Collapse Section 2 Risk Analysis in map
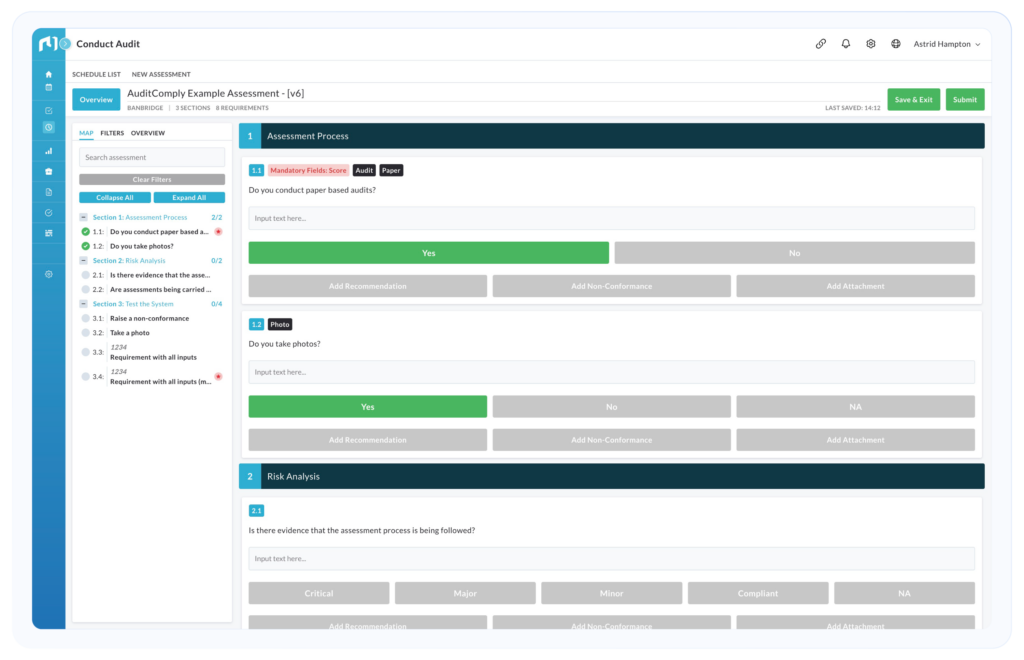 coord(84,260)
